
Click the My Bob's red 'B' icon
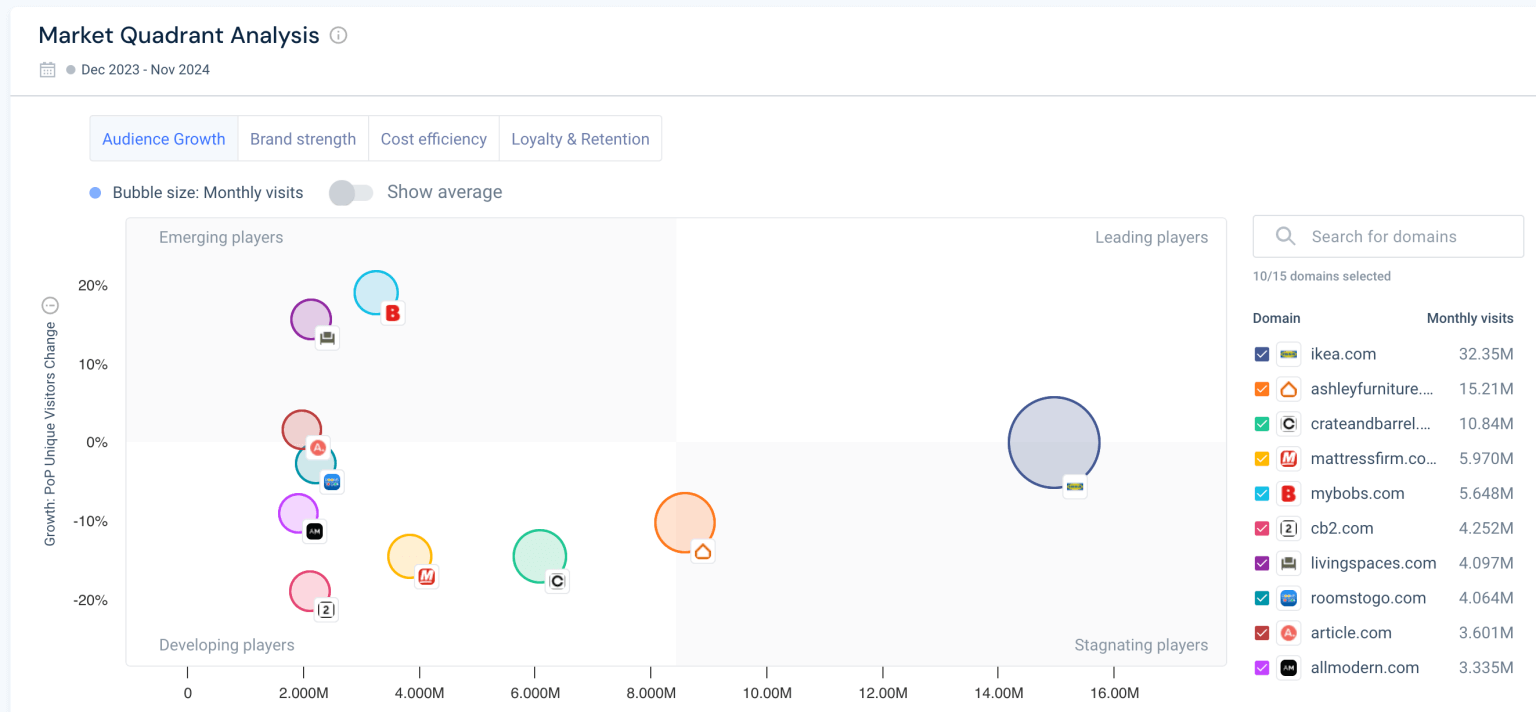tap(1288, 493)
